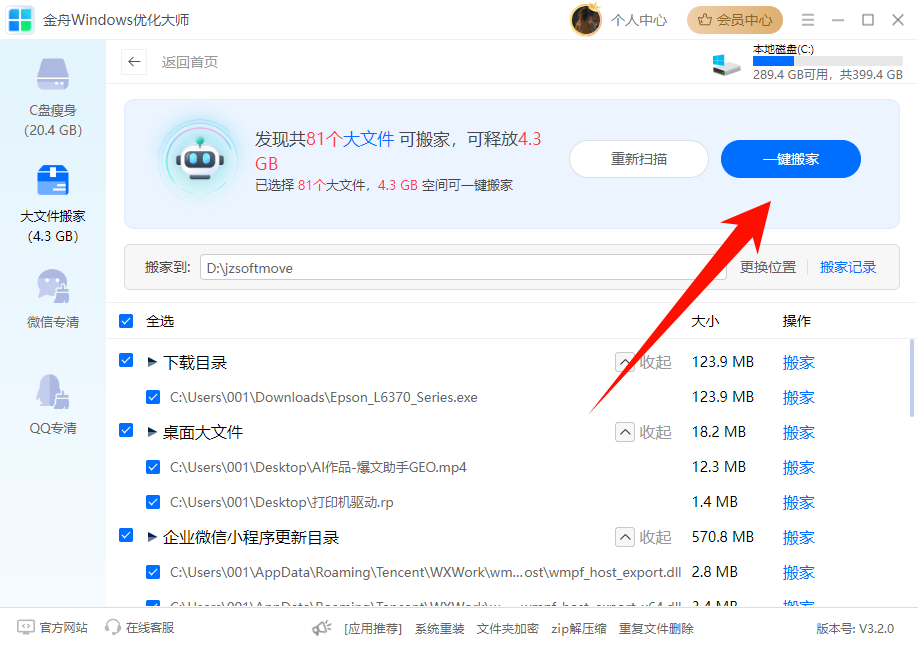Click the 一键搬家 blue button
Screen dimensions: 918x647
point(790,159)
